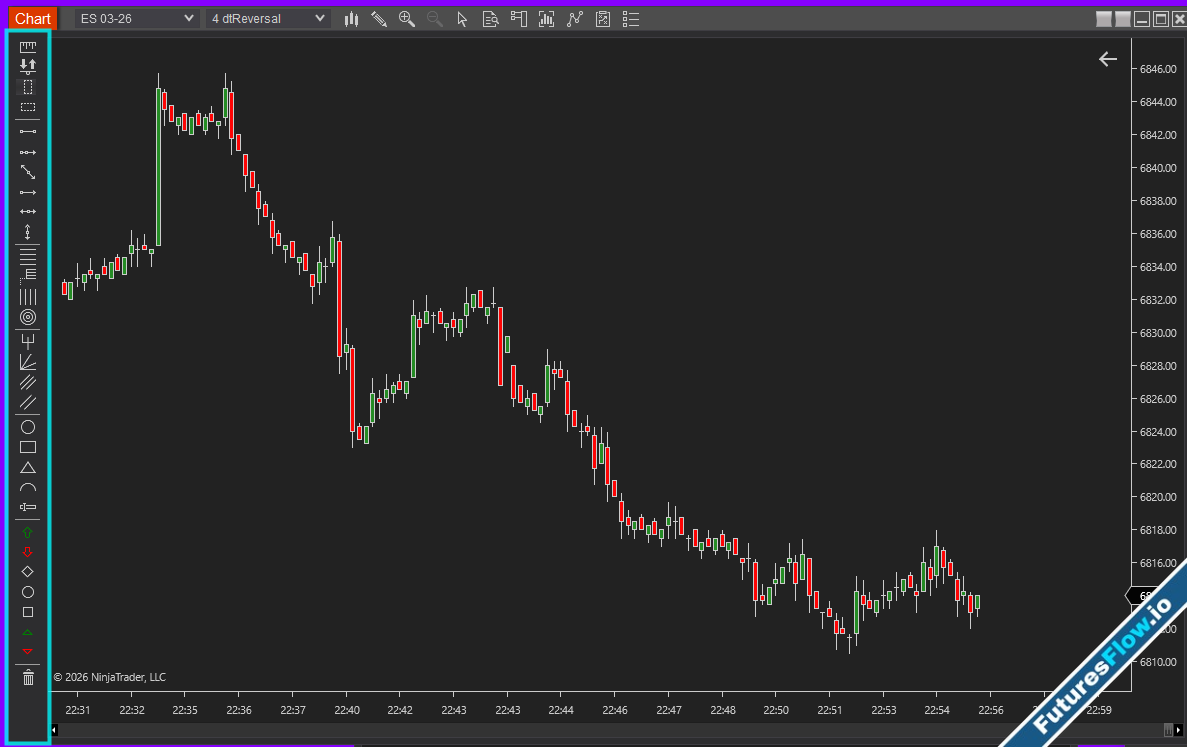Choose the Andrews Pitchfork tool
1187x747 pixels.
click(28, 341)
